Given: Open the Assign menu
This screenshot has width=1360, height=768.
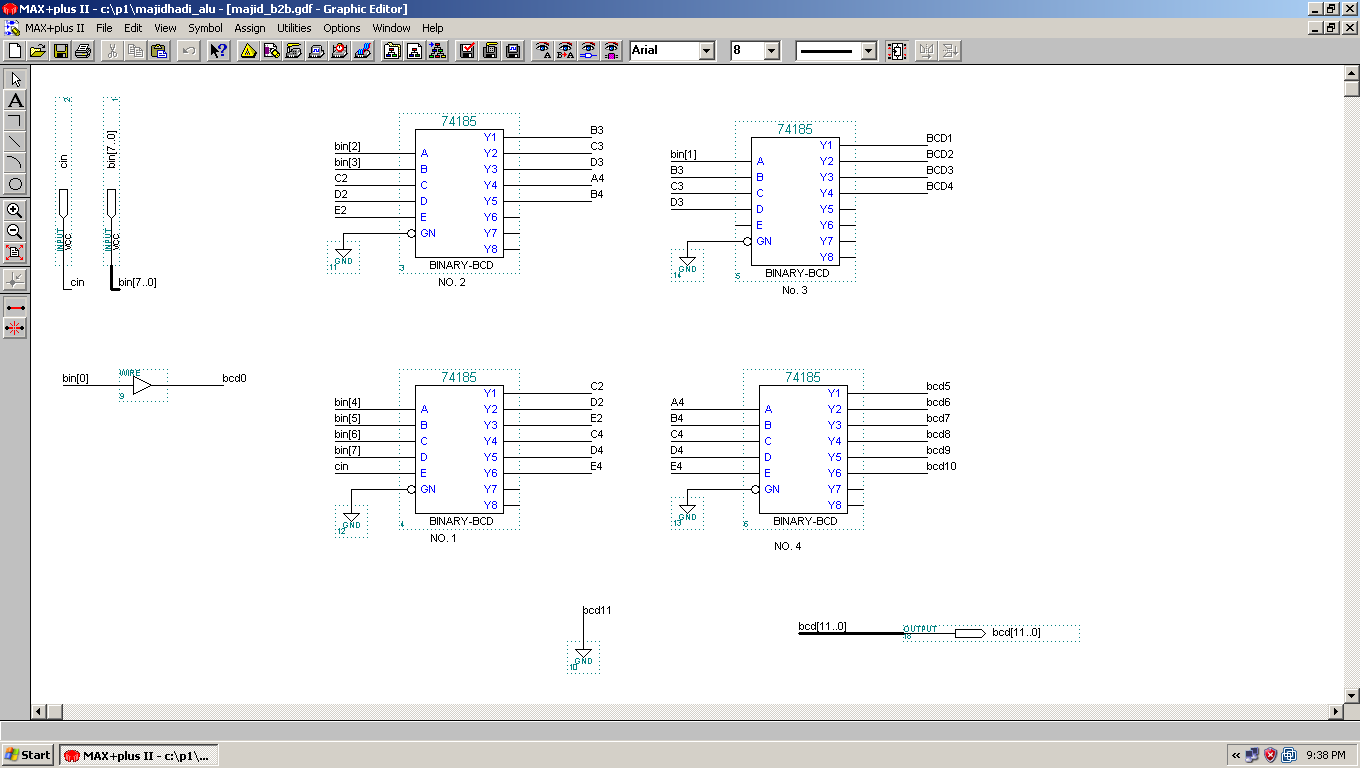Looking at the screenshot, I should 249,28.
